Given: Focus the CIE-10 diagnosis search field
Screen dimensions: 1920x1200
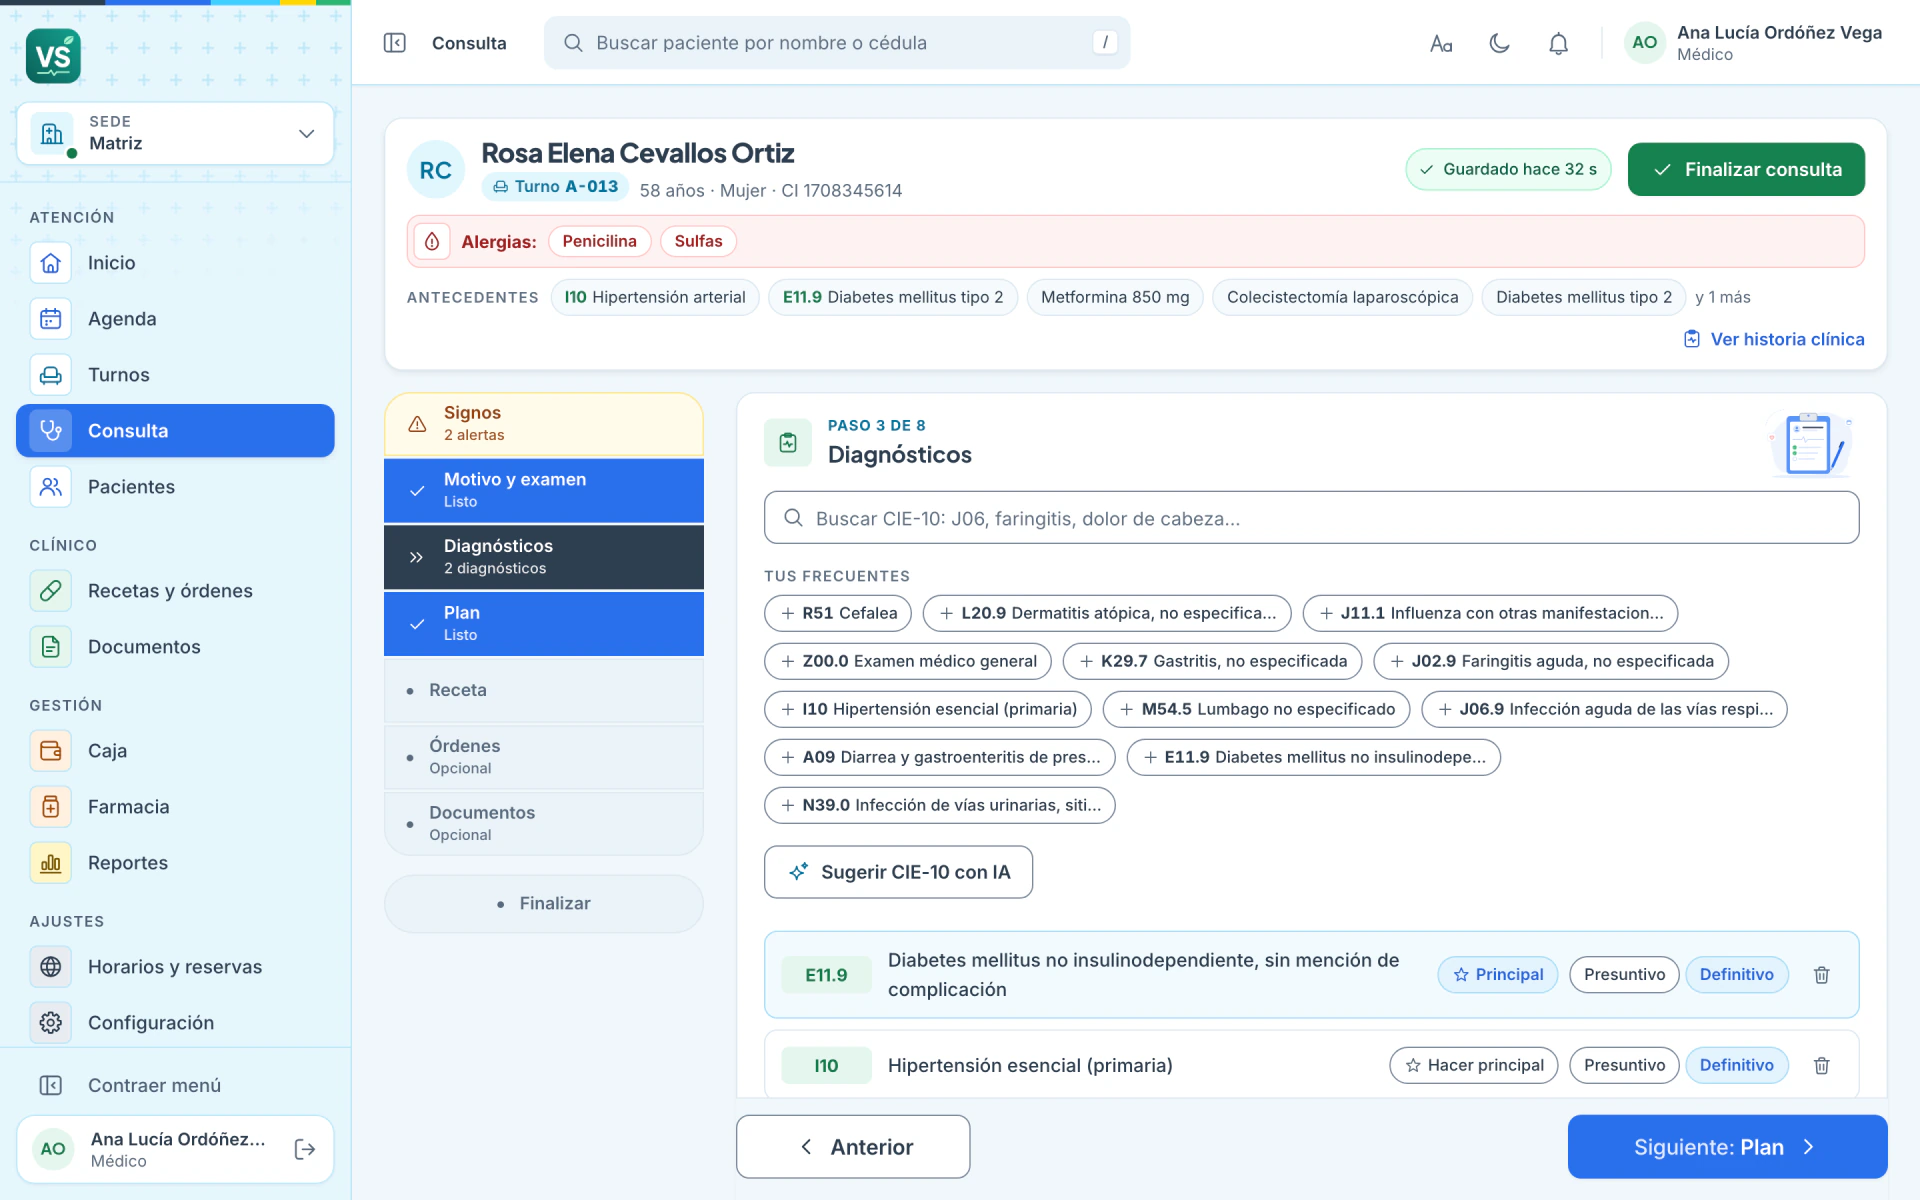Looking at the screenshot, I should point(1311,518).
